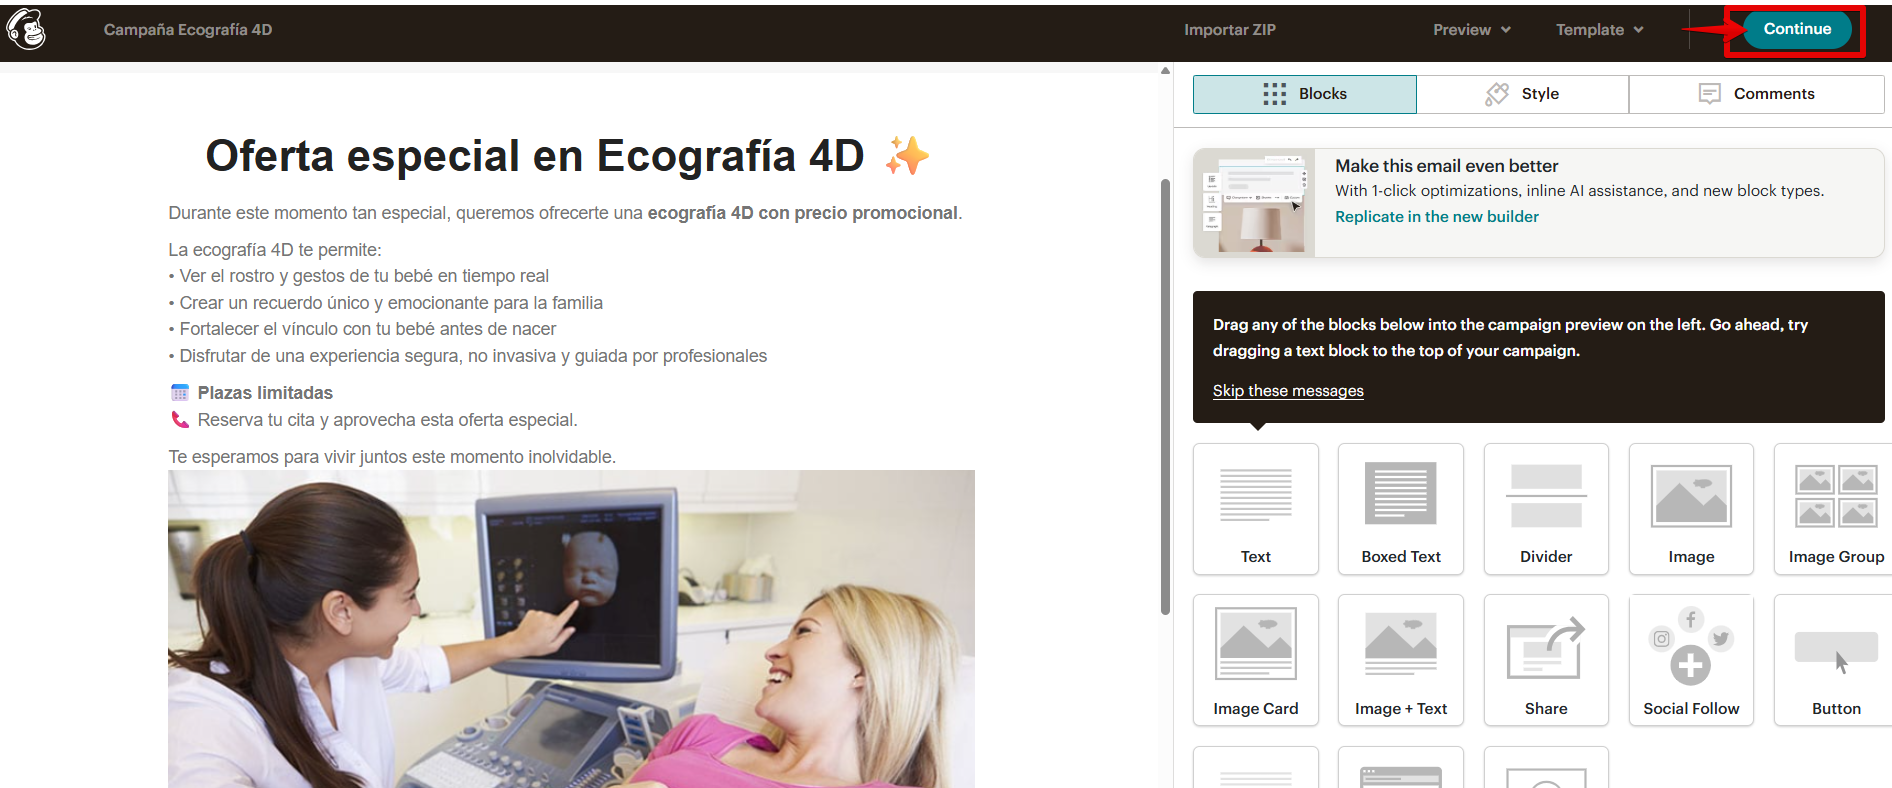Switch to the Blocks tab
Screen dimensions: 1892x788
(x=1304, y=94)
